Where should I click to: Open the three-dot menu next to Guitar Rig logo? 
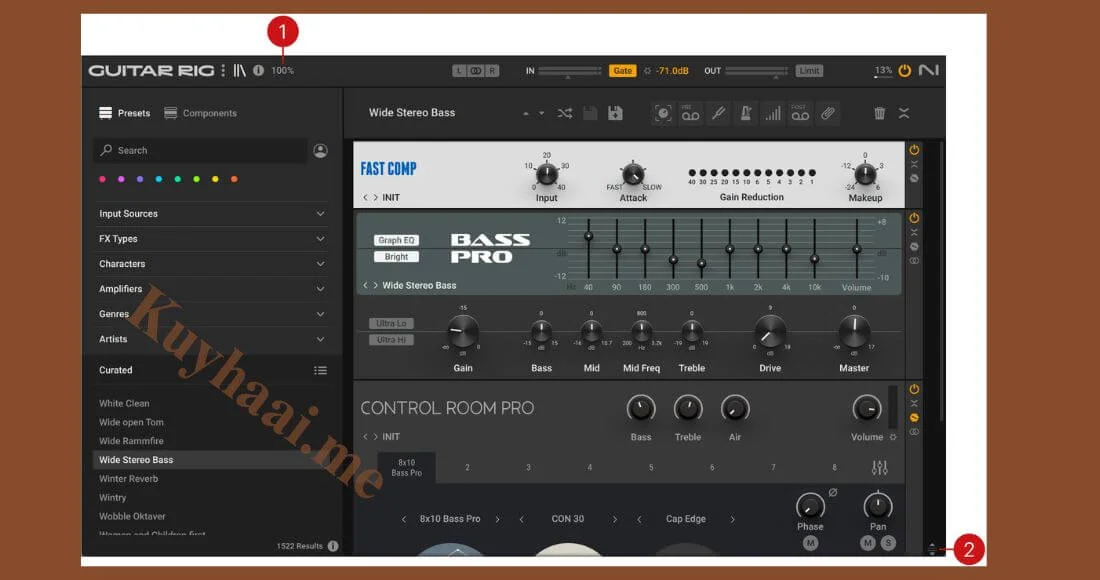pyautogui.click(x=223, y=70)
